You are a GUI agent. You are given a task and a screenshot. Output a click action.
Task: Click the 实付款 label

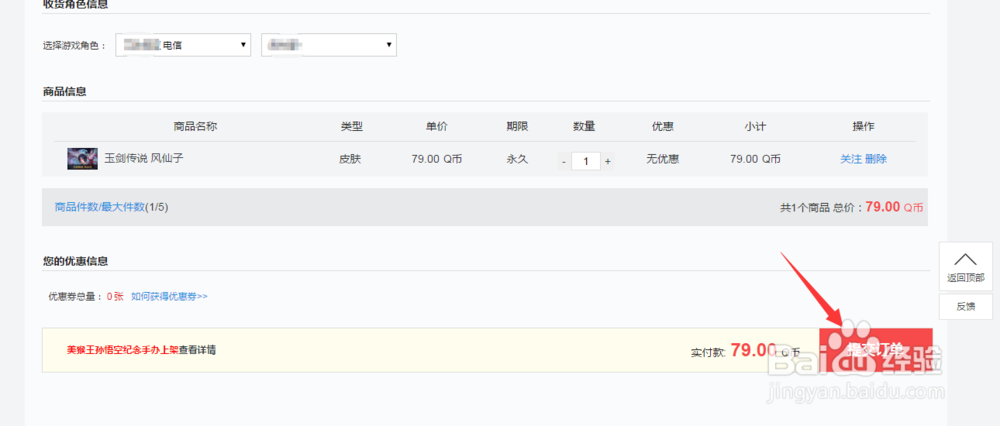tap(709, 352)
